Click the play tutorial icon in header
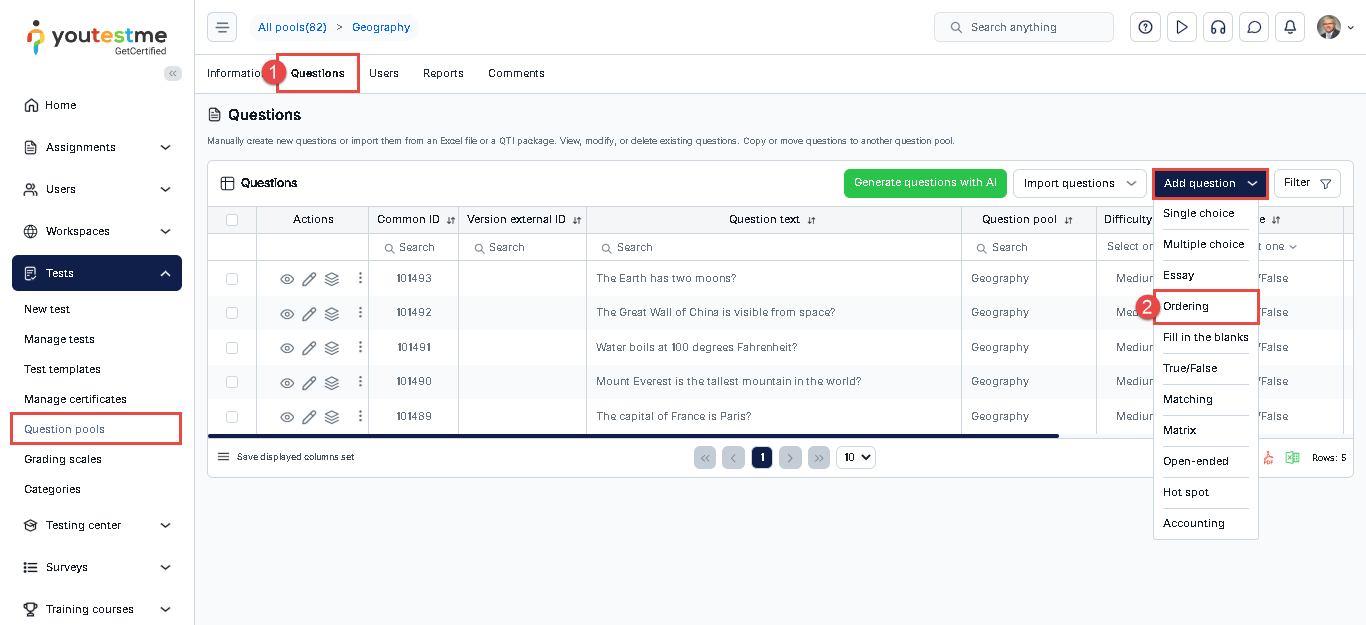This screenshot has height=625, width=1366. click(x=1181, y=27)
